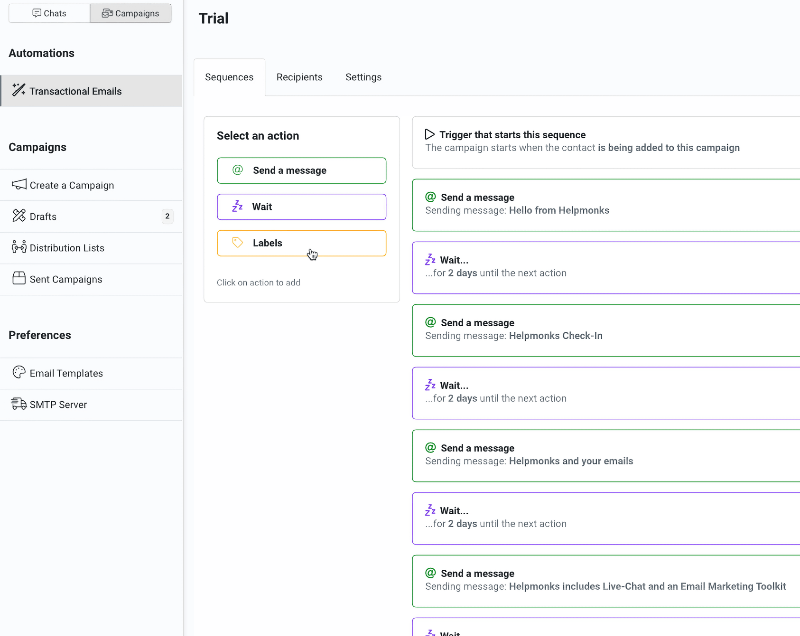Click the Chats speech bubble icon

36,13
